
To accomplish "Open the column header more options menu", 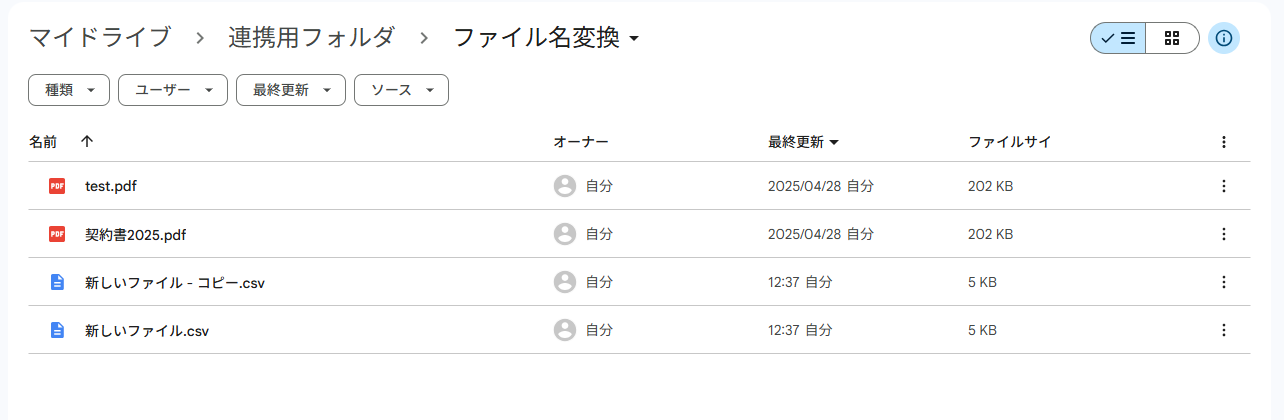I will pyautogui.click(x=1223, y=142).
